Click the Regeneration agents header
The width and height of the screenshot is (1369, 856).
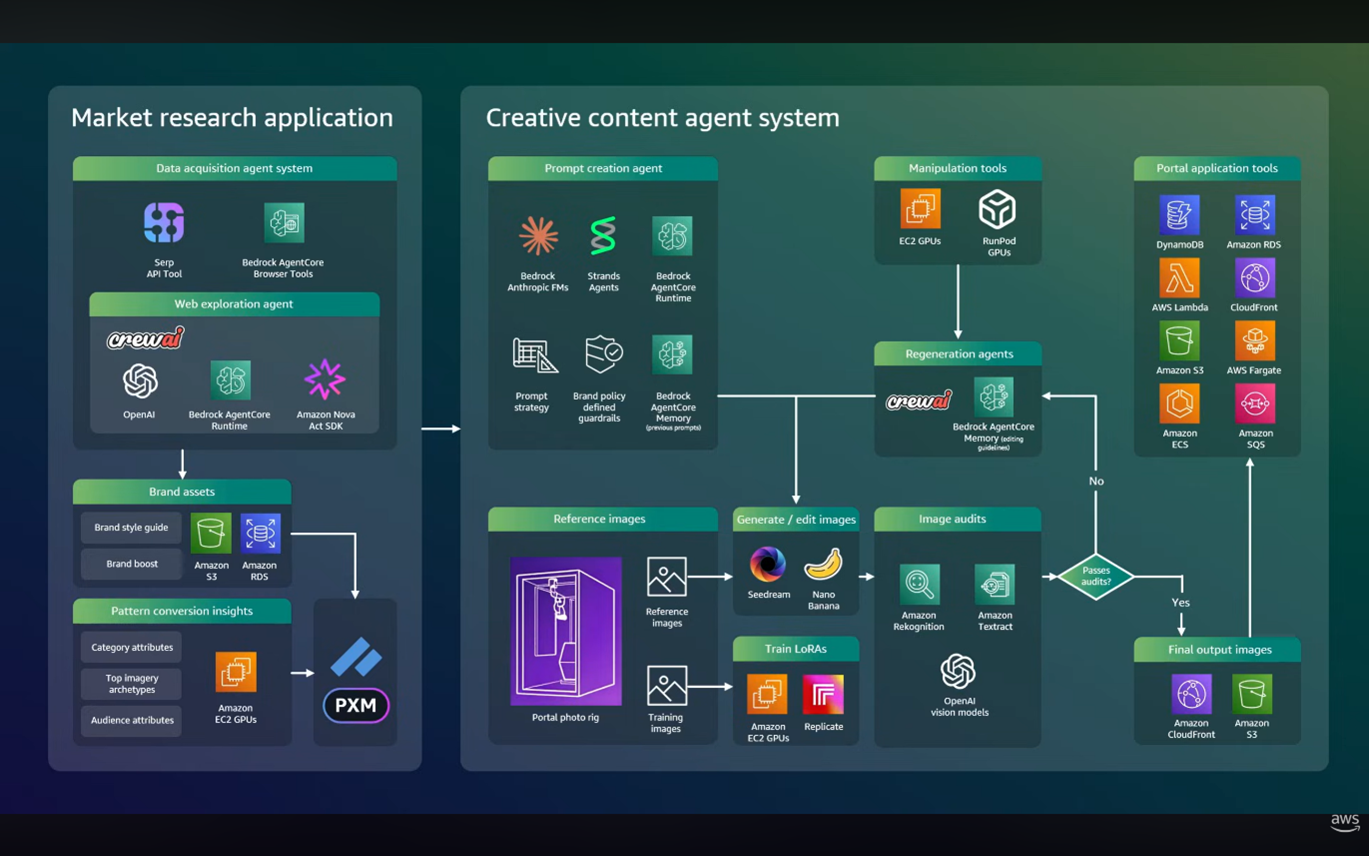pyautogui.click(x=958, y=354)
